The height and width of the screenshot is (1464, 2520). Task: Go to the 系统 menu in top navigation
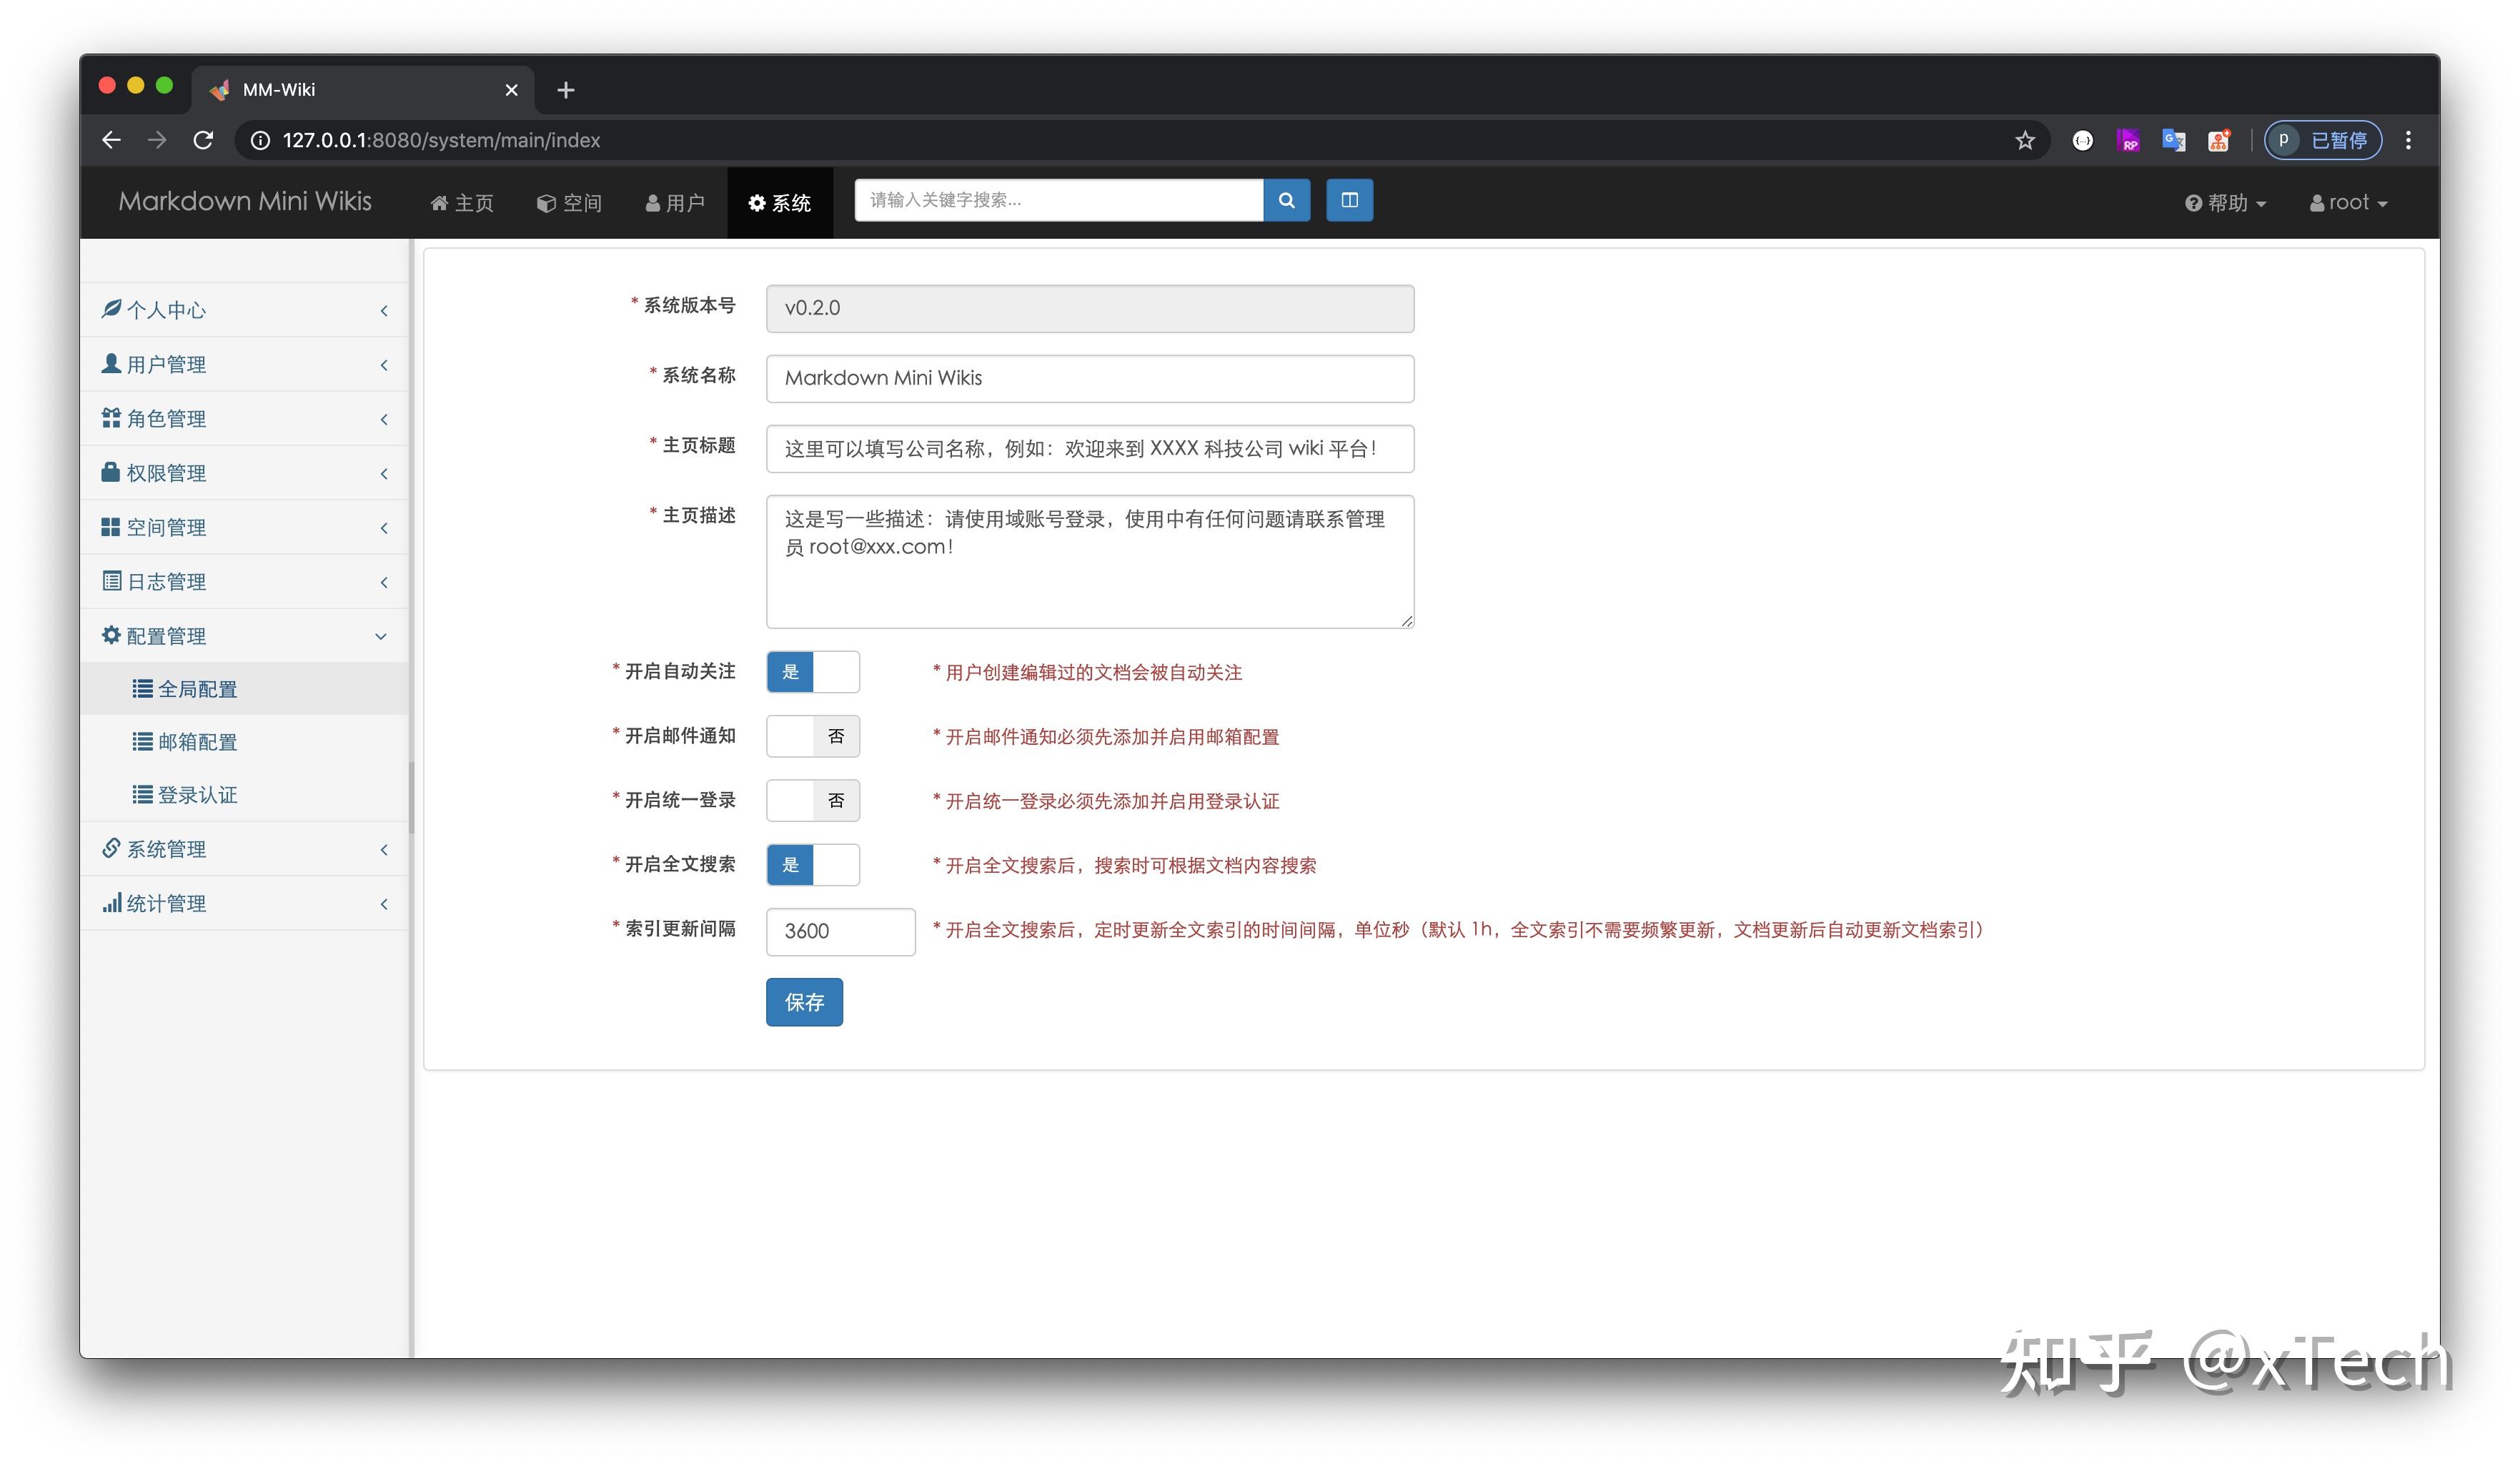780,202
